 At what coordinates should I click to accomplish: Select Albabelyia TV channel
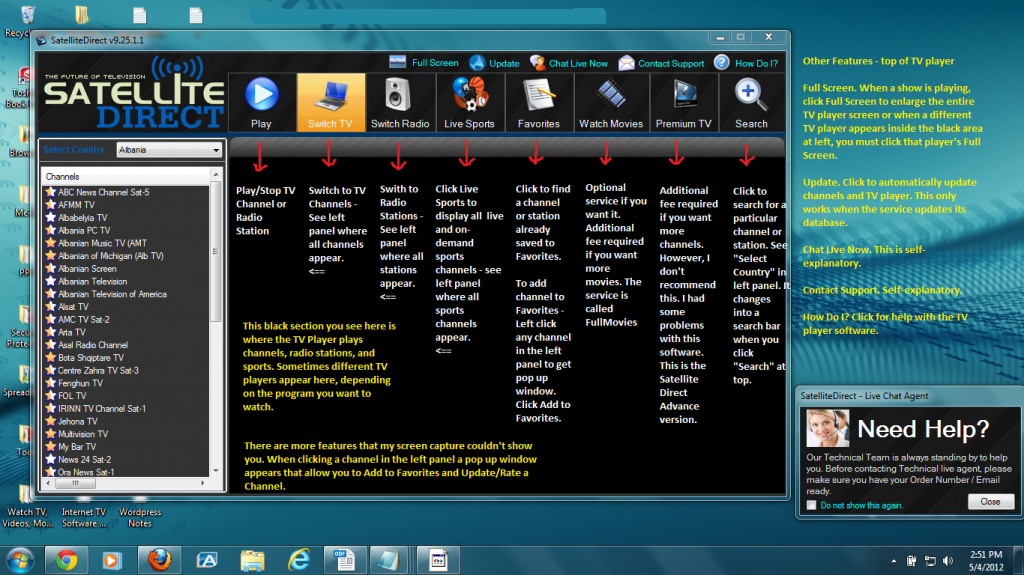click(82, 218)
